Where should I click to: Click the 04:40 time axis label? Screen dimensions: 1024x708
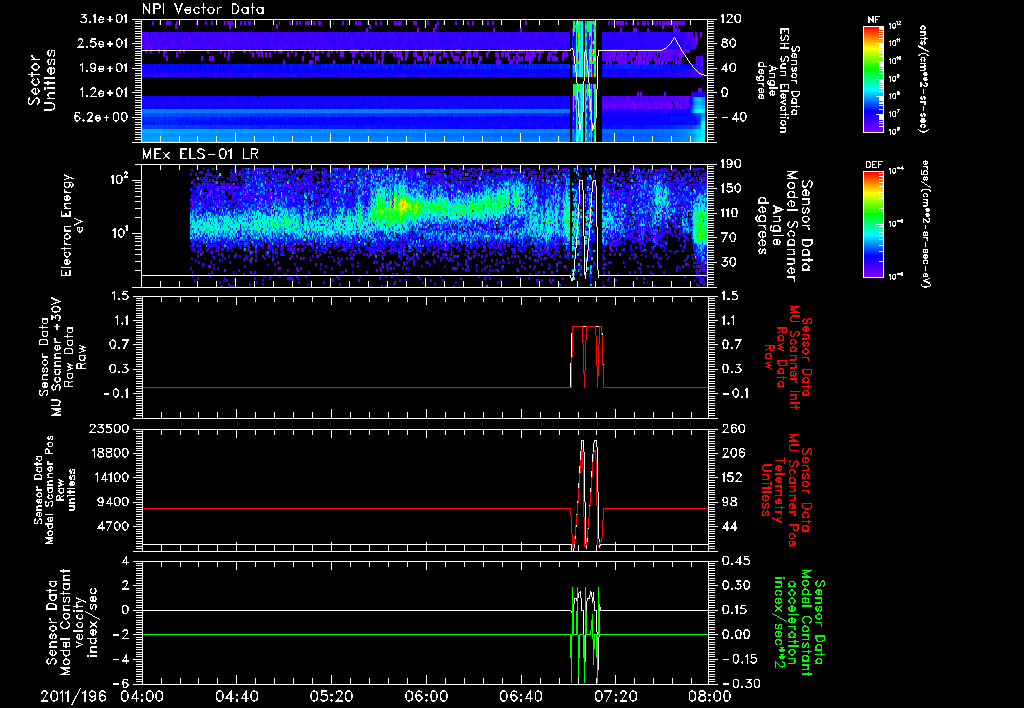pyautogui.click(x=236, y=696)
